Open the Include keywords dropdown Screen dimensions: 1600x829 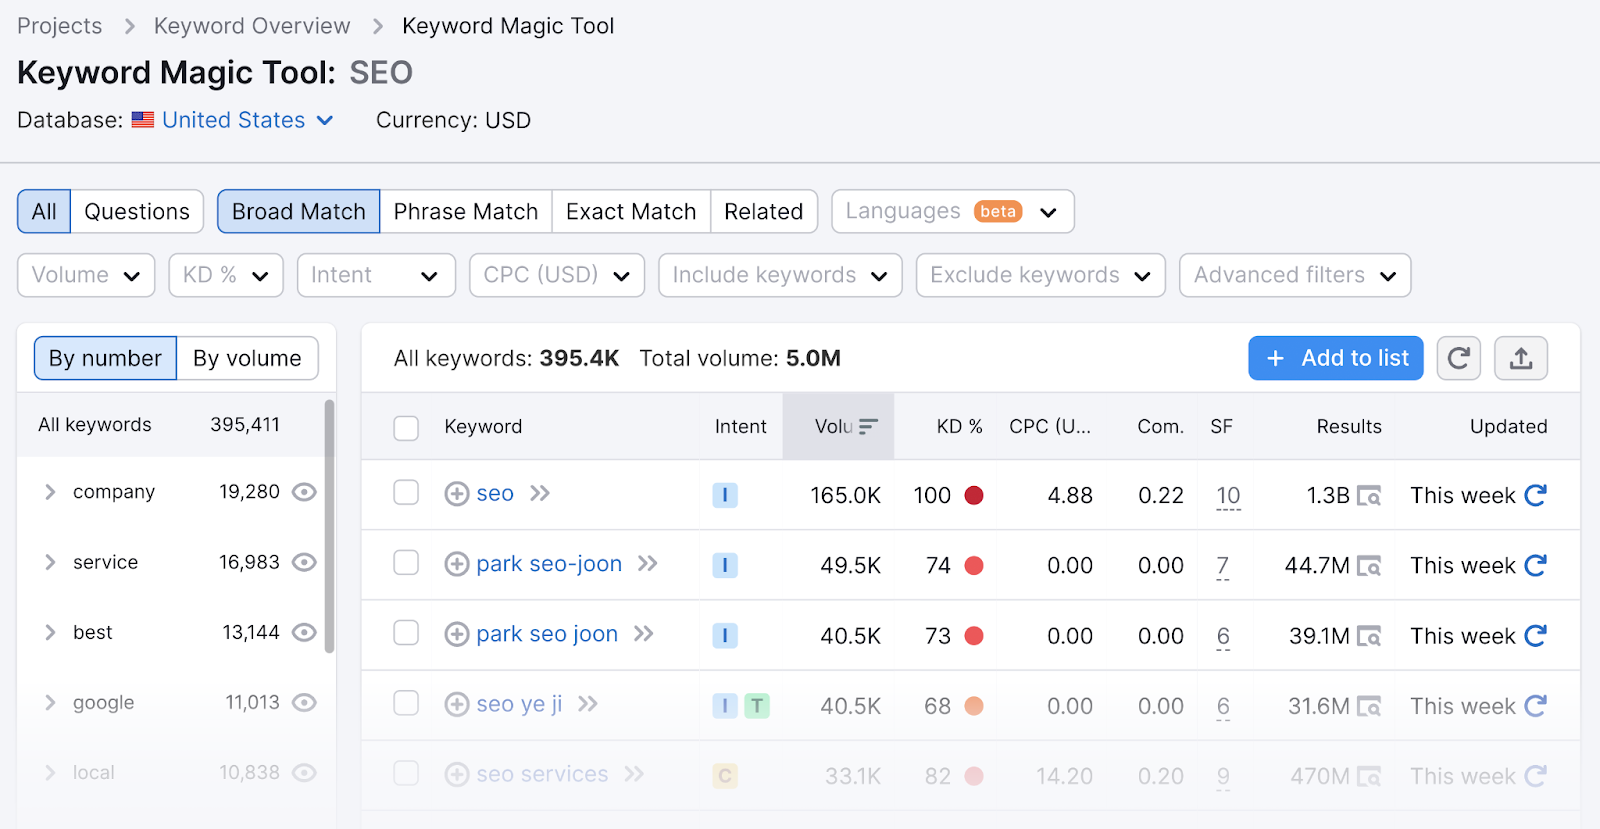pos(780,275)
